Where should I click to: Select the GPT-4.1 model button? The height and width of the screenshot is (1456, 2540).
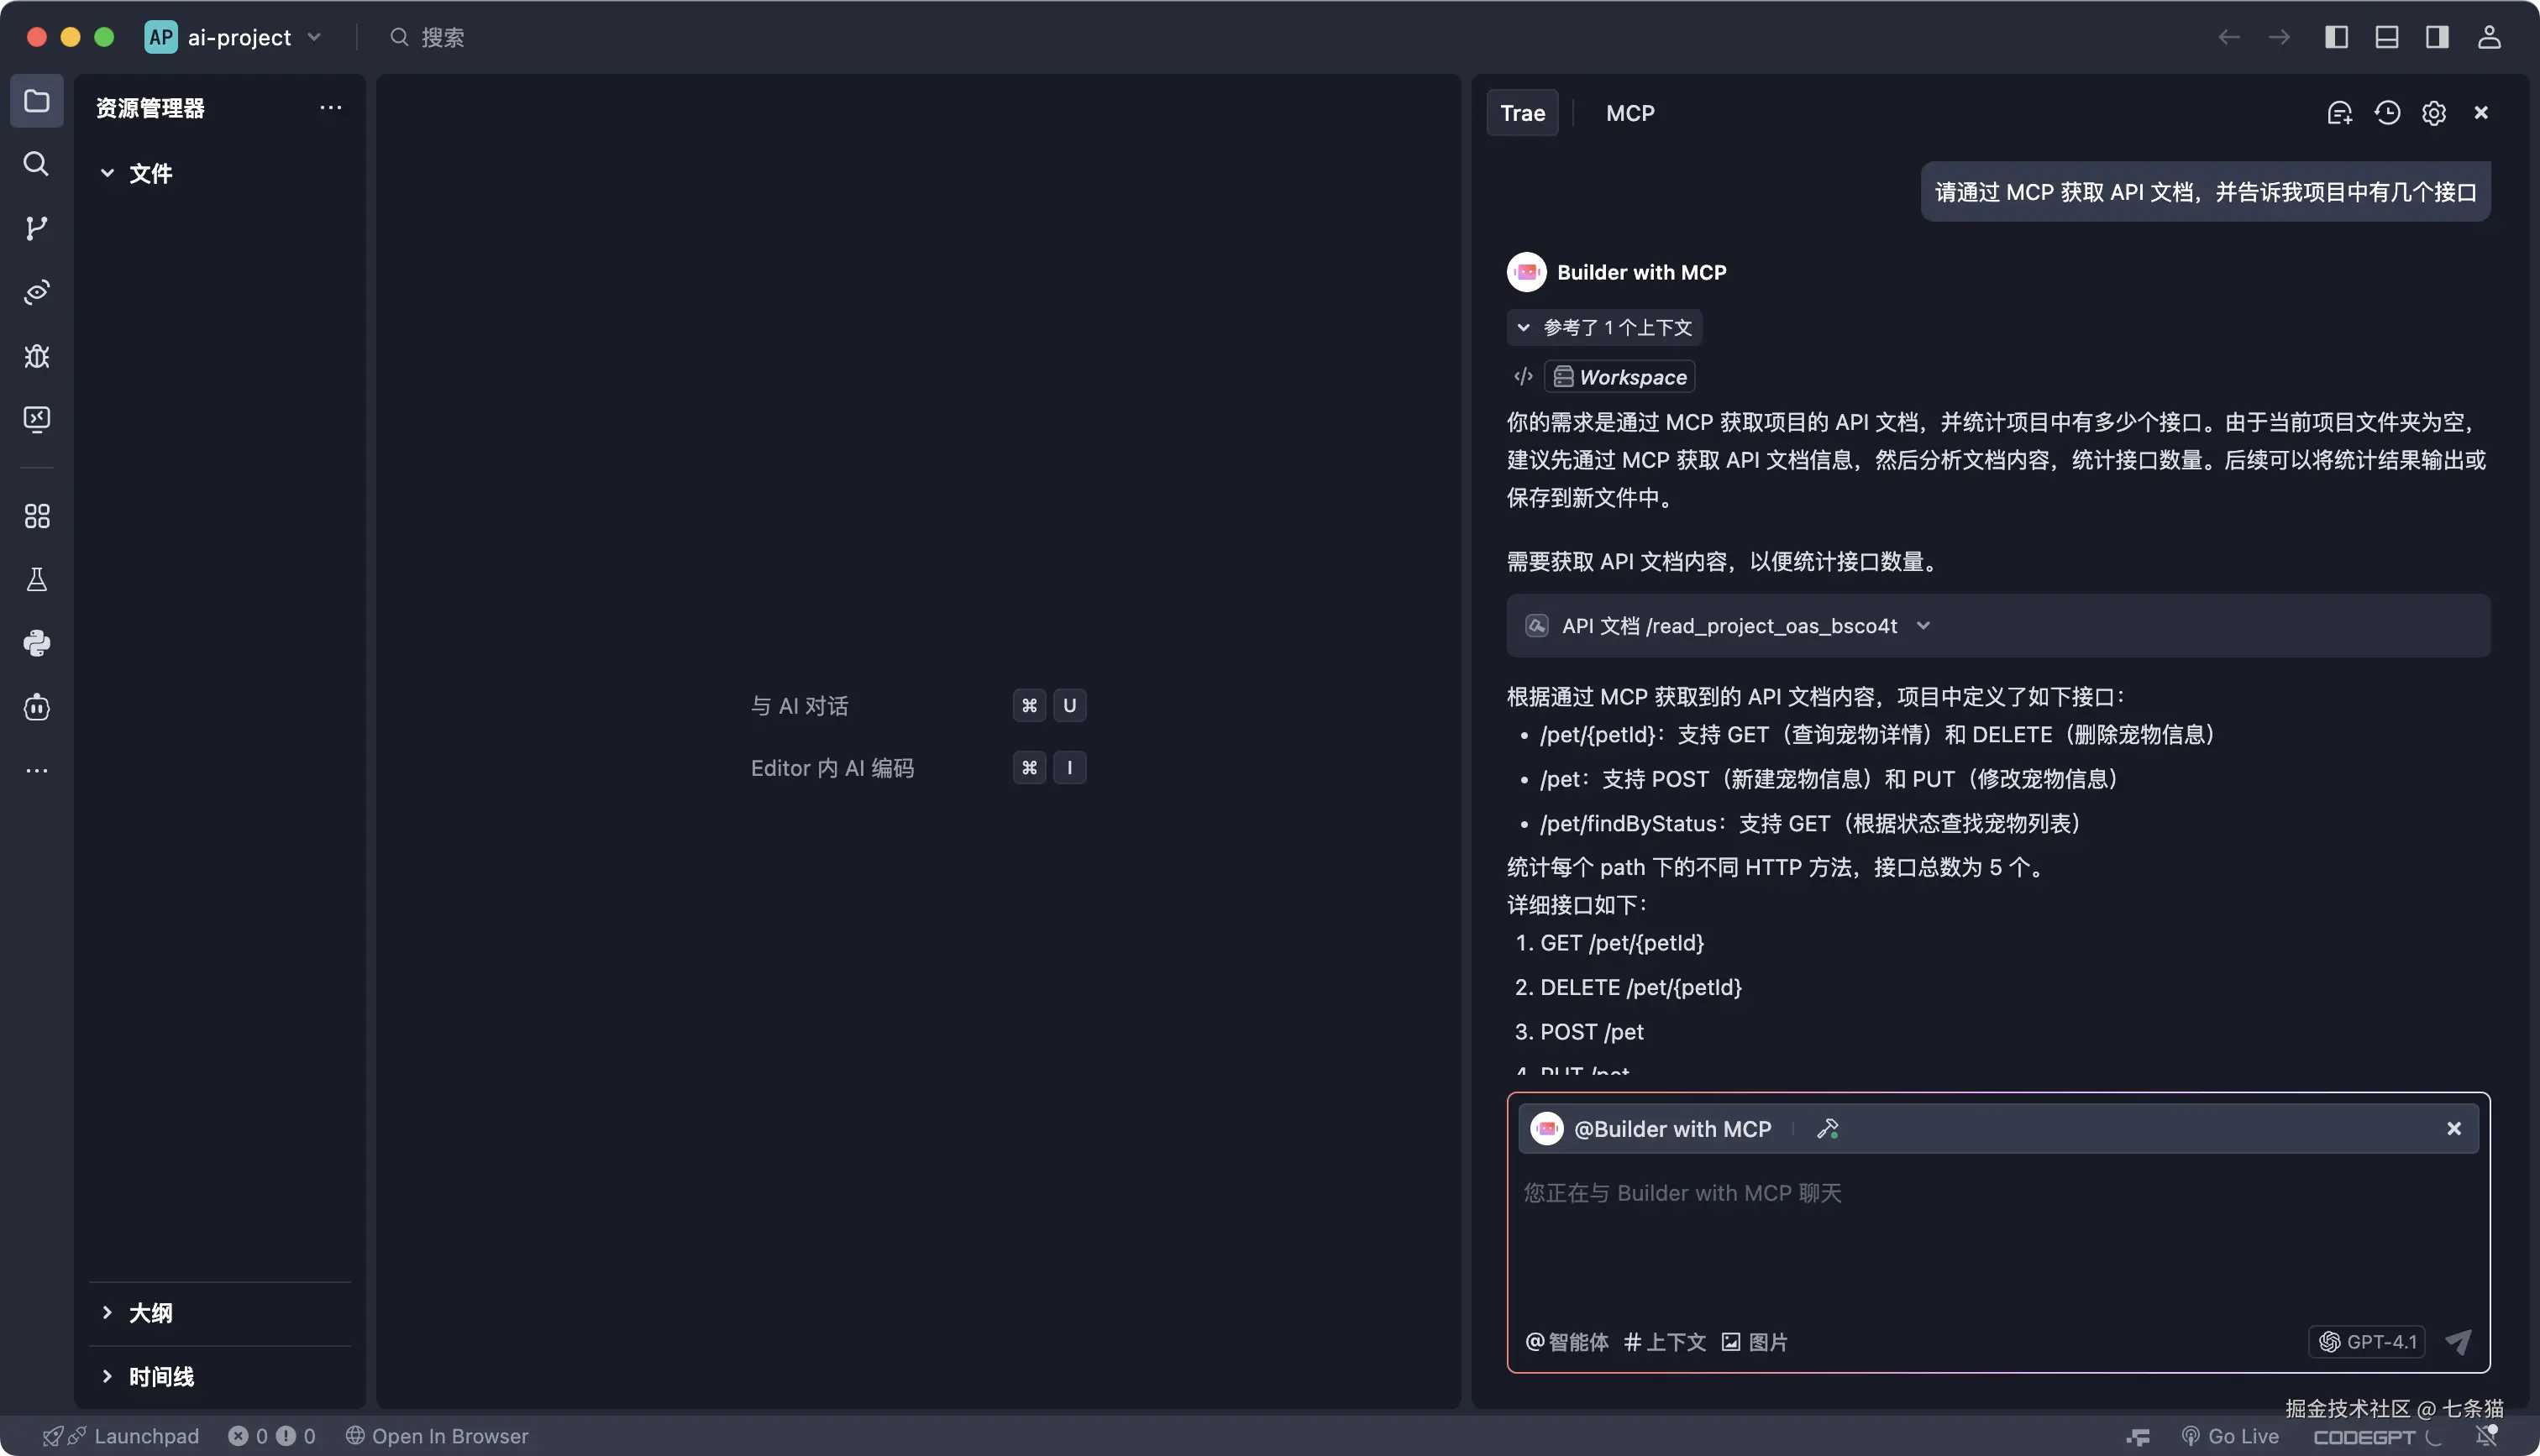[x=2367, y=1341]
